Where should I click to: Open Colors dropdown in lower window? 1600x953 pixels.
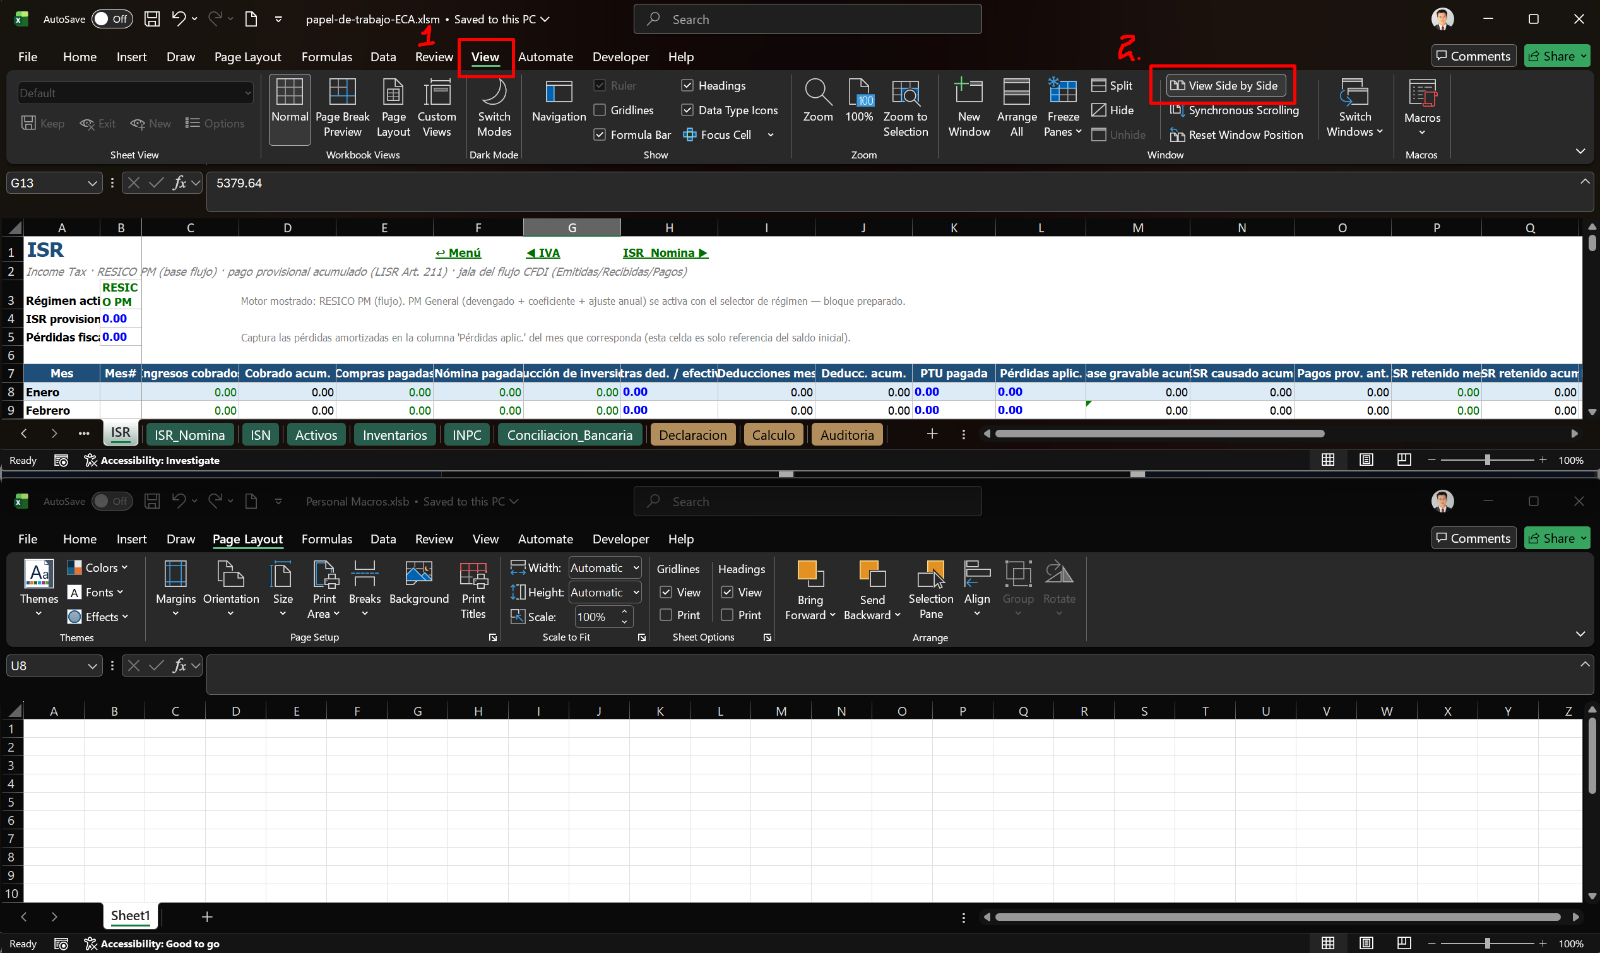click(x=98, y=568)
